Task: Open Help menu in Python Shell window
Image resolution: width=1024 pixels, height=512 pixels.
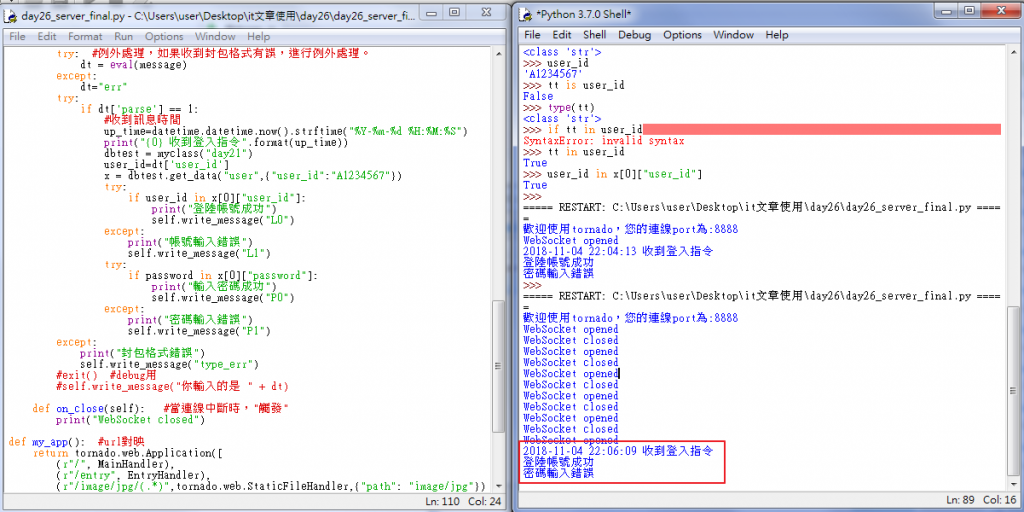Action: point(777,35)
